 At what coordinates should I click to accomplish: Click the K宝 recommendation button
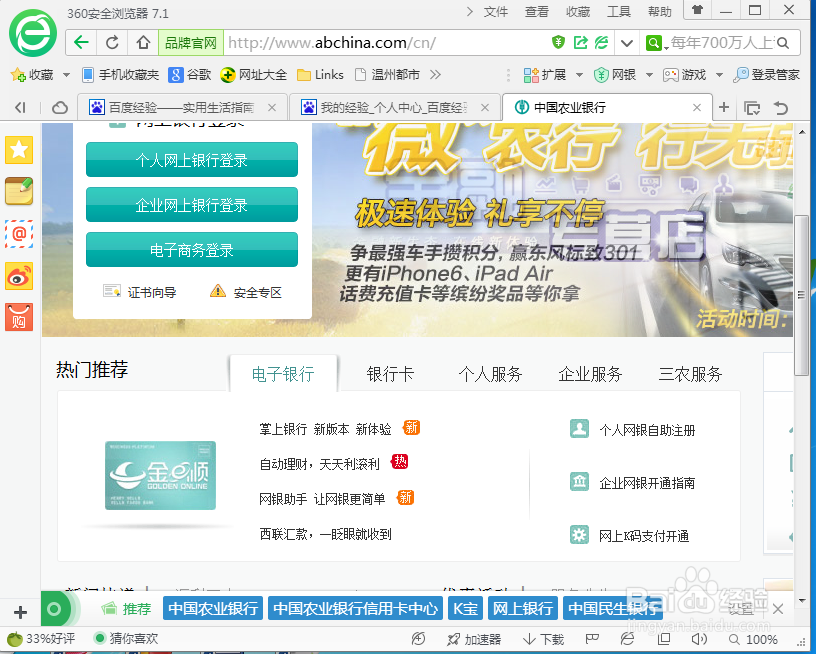tap(465, 608)
